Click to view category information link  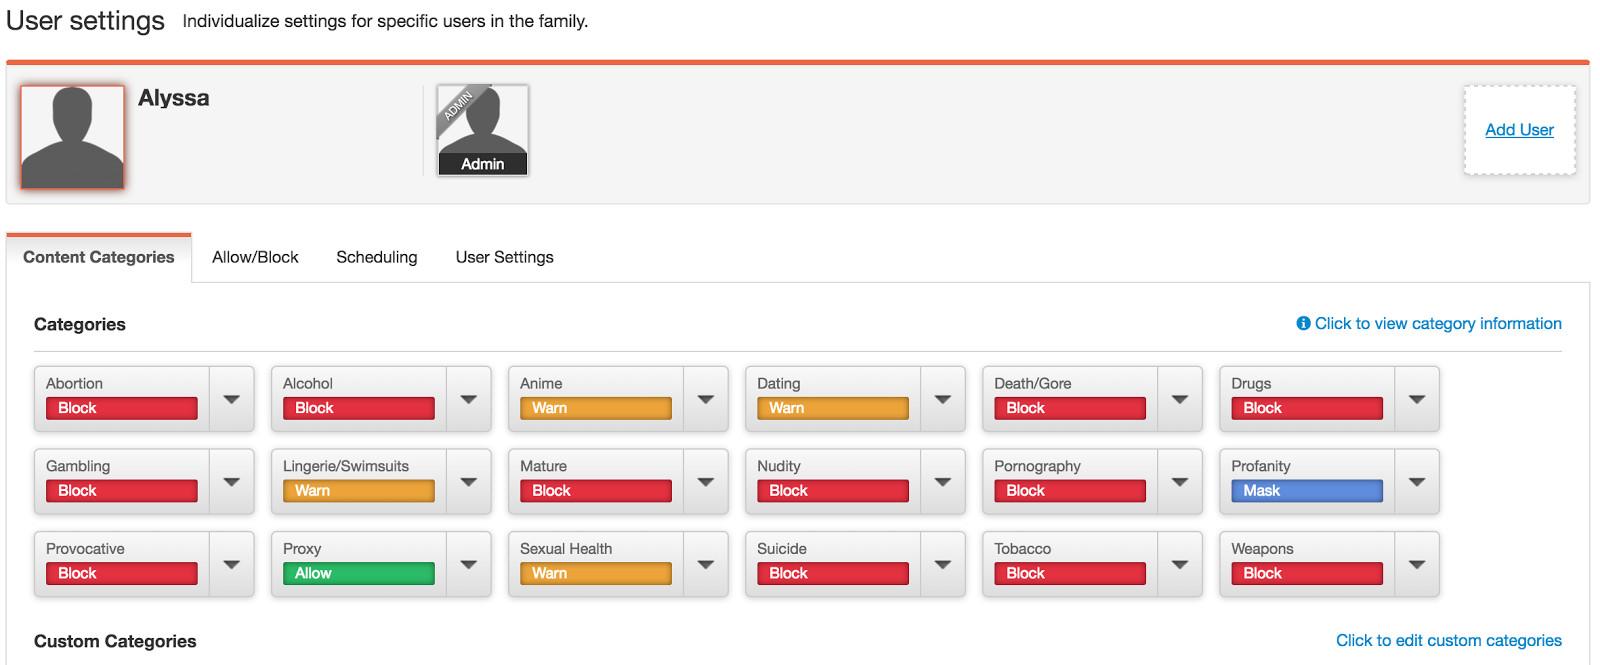[1437, 323]
